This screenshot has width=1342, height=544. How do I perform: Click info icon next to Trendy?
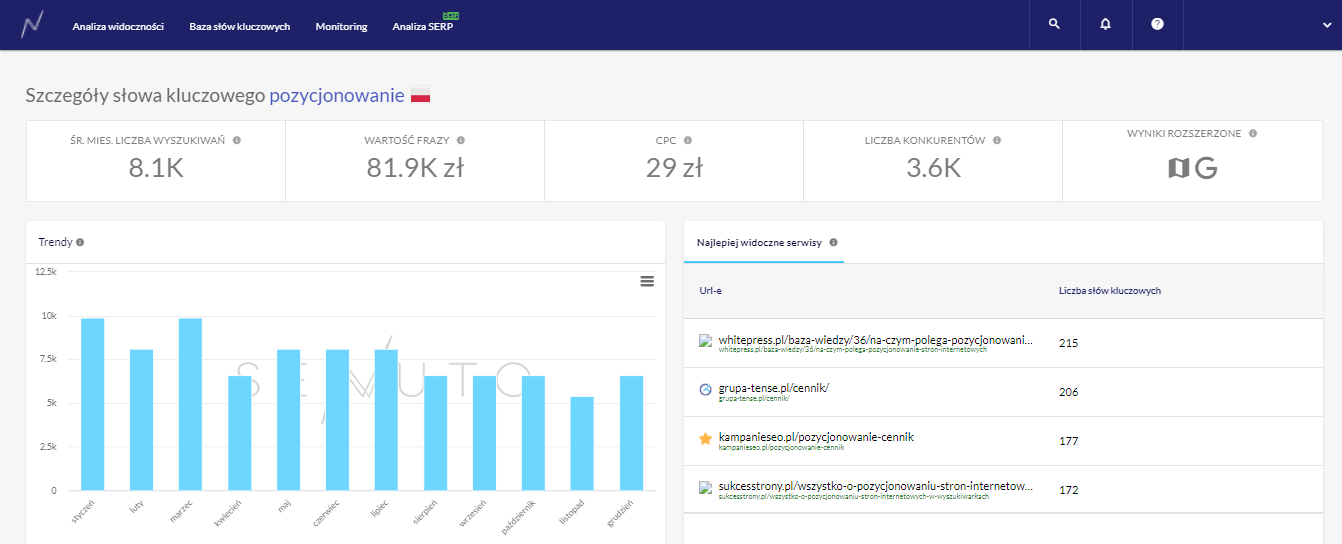[x=80, y=242]
